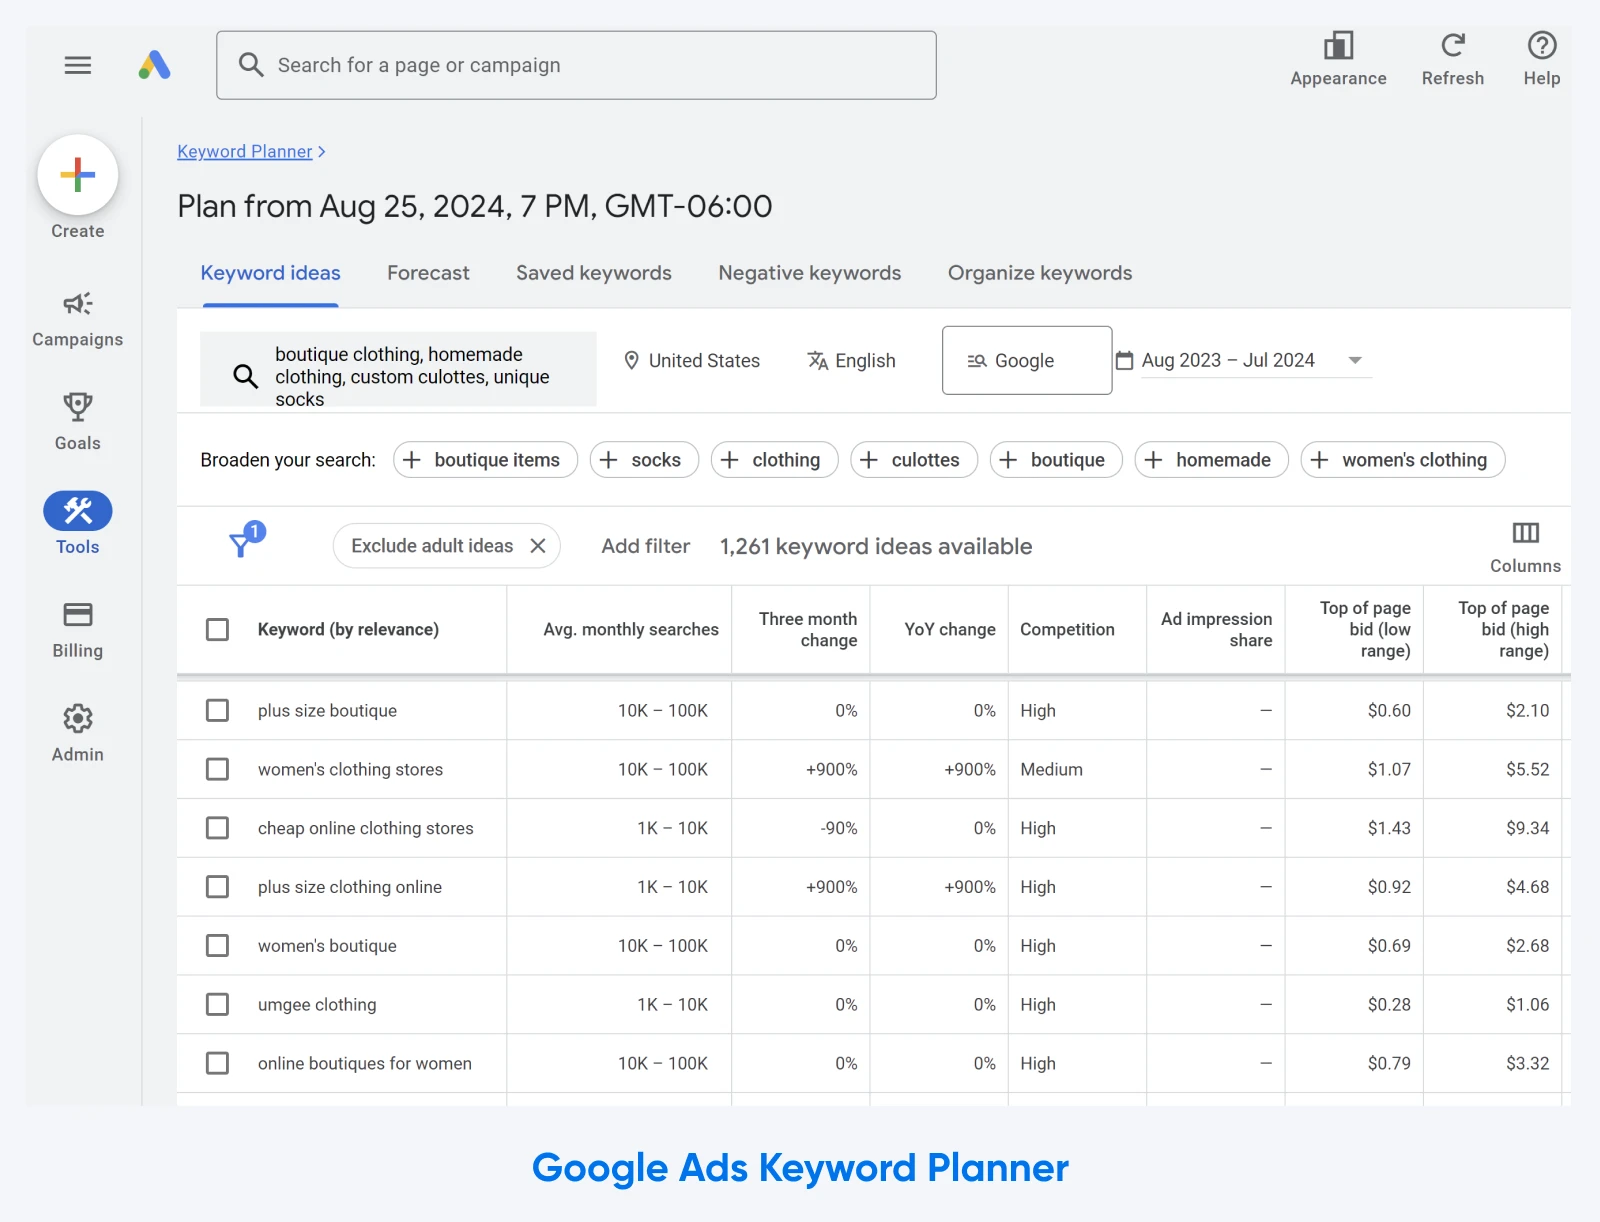Image resolution: width=1600 pixels, height=1222 pixels.
Task: Check 'online boutiques for women' row
Action: [217, 1063]
